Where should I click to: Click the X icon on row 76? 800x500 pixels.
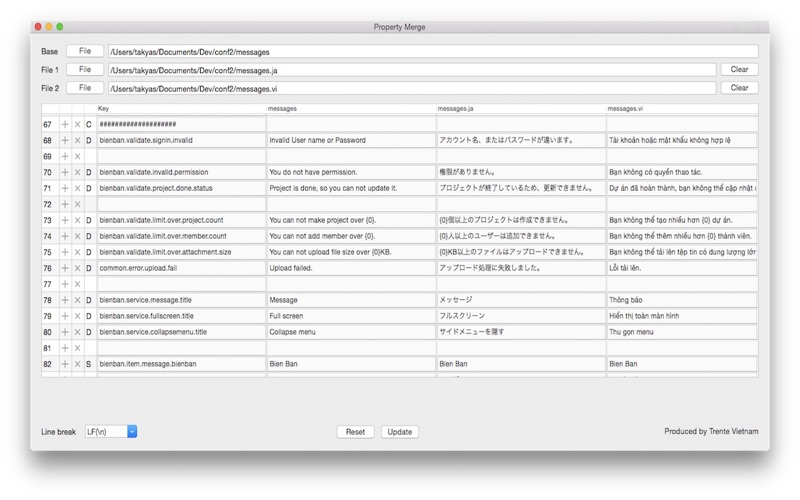(x=78, y=268)
